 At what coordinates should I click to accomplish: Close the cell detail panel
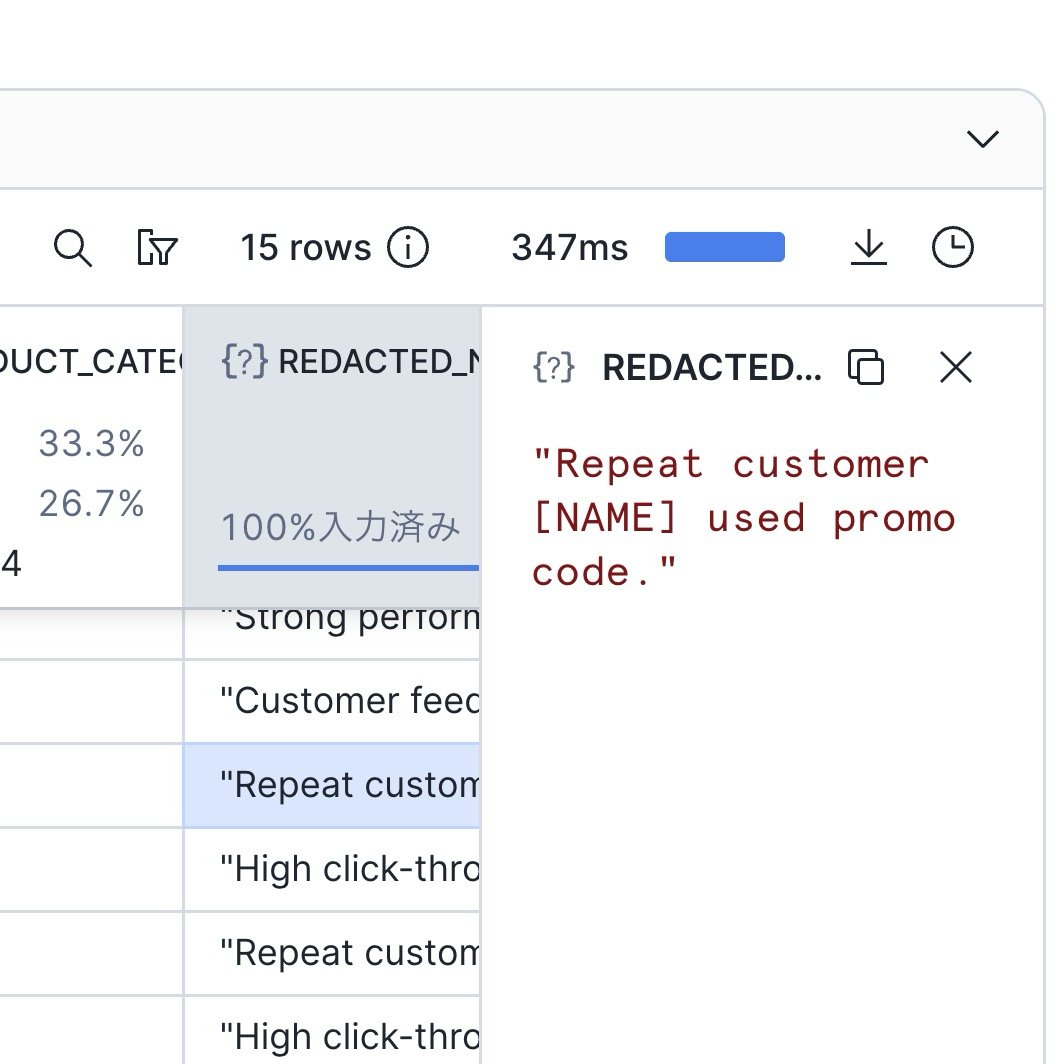pos(956,367)
